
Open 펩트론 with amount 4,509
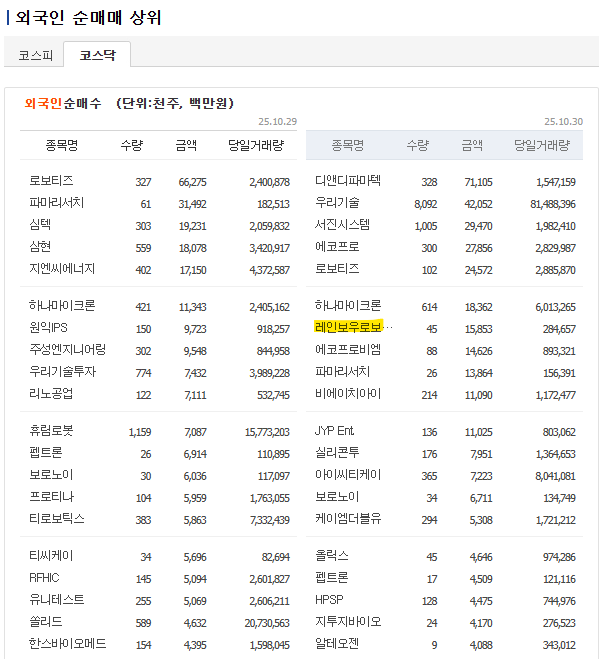332,578
